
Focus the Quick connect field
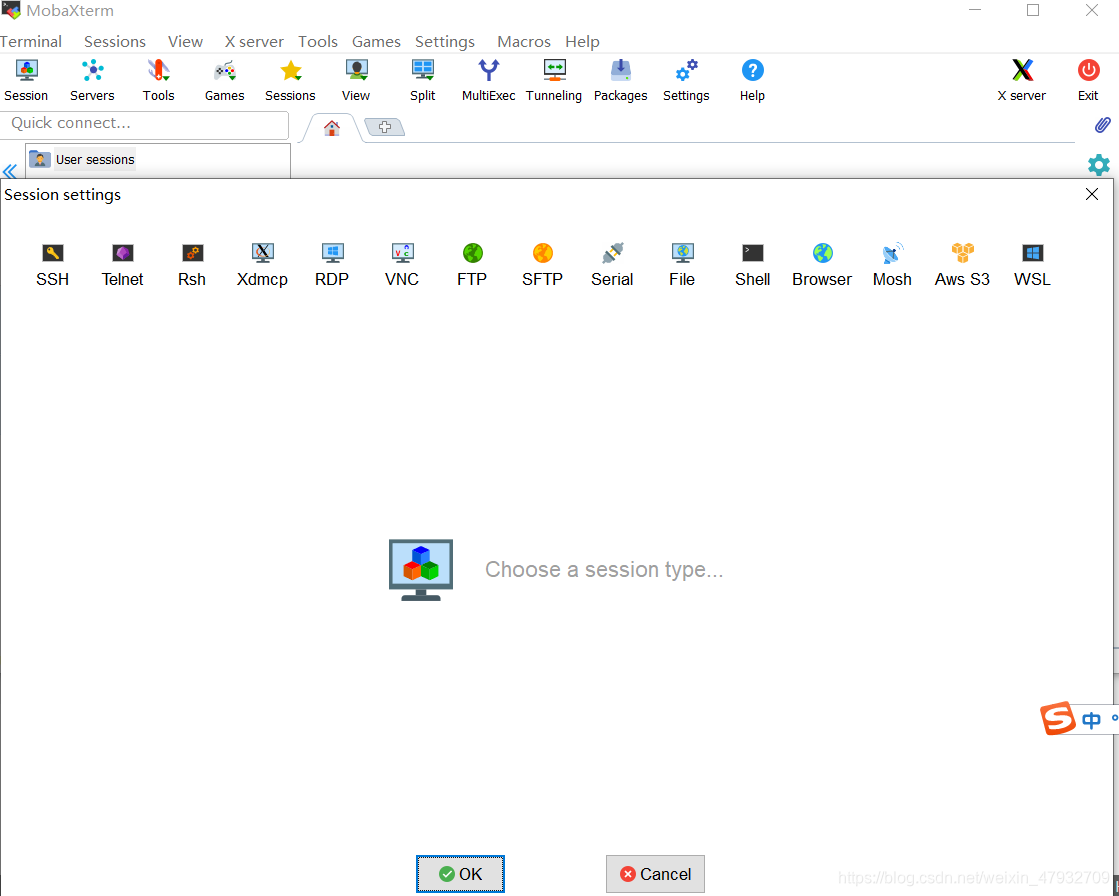click(x=145, y=123)
